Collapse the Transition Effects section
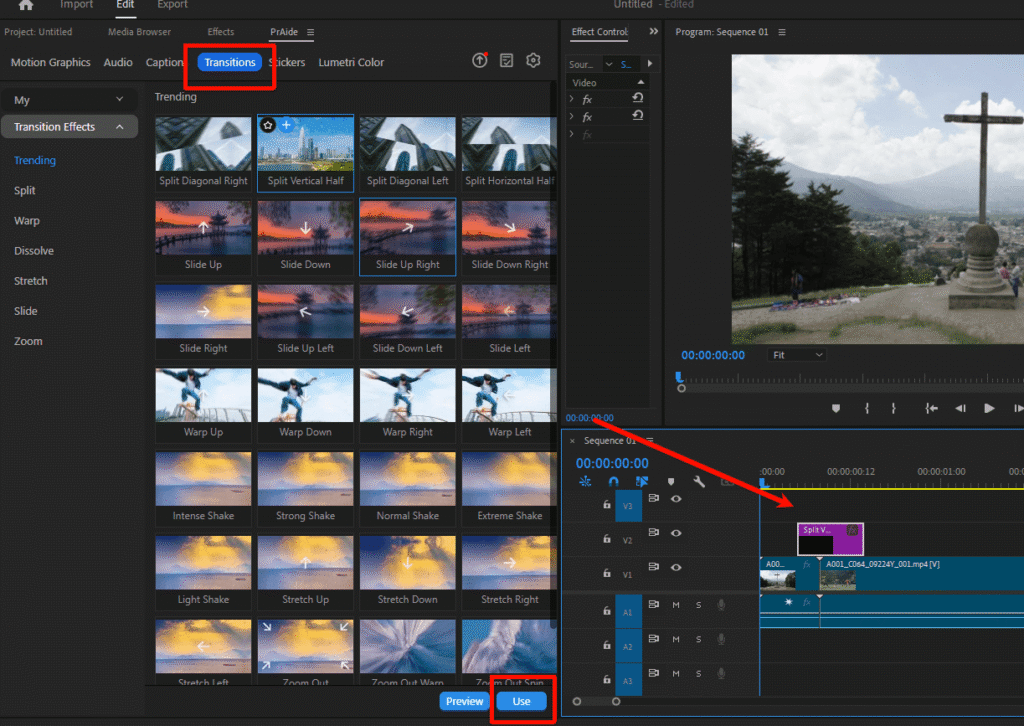The image size is (1024, 726). click(x=120, y=127)
